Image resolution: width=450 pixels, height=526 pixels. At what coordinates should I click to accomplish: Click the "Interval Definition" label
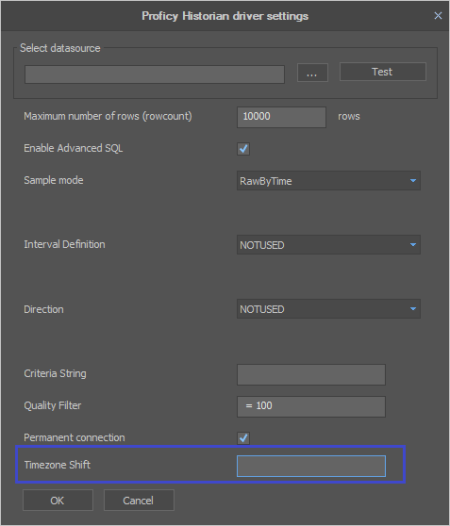[64, 244]
